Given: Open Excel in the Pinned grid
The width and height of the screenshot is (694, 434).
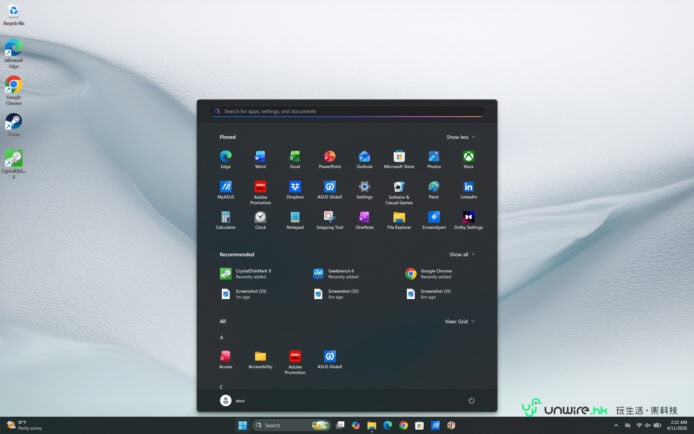Looking at the screenshot, I should (x=295, y=159).
